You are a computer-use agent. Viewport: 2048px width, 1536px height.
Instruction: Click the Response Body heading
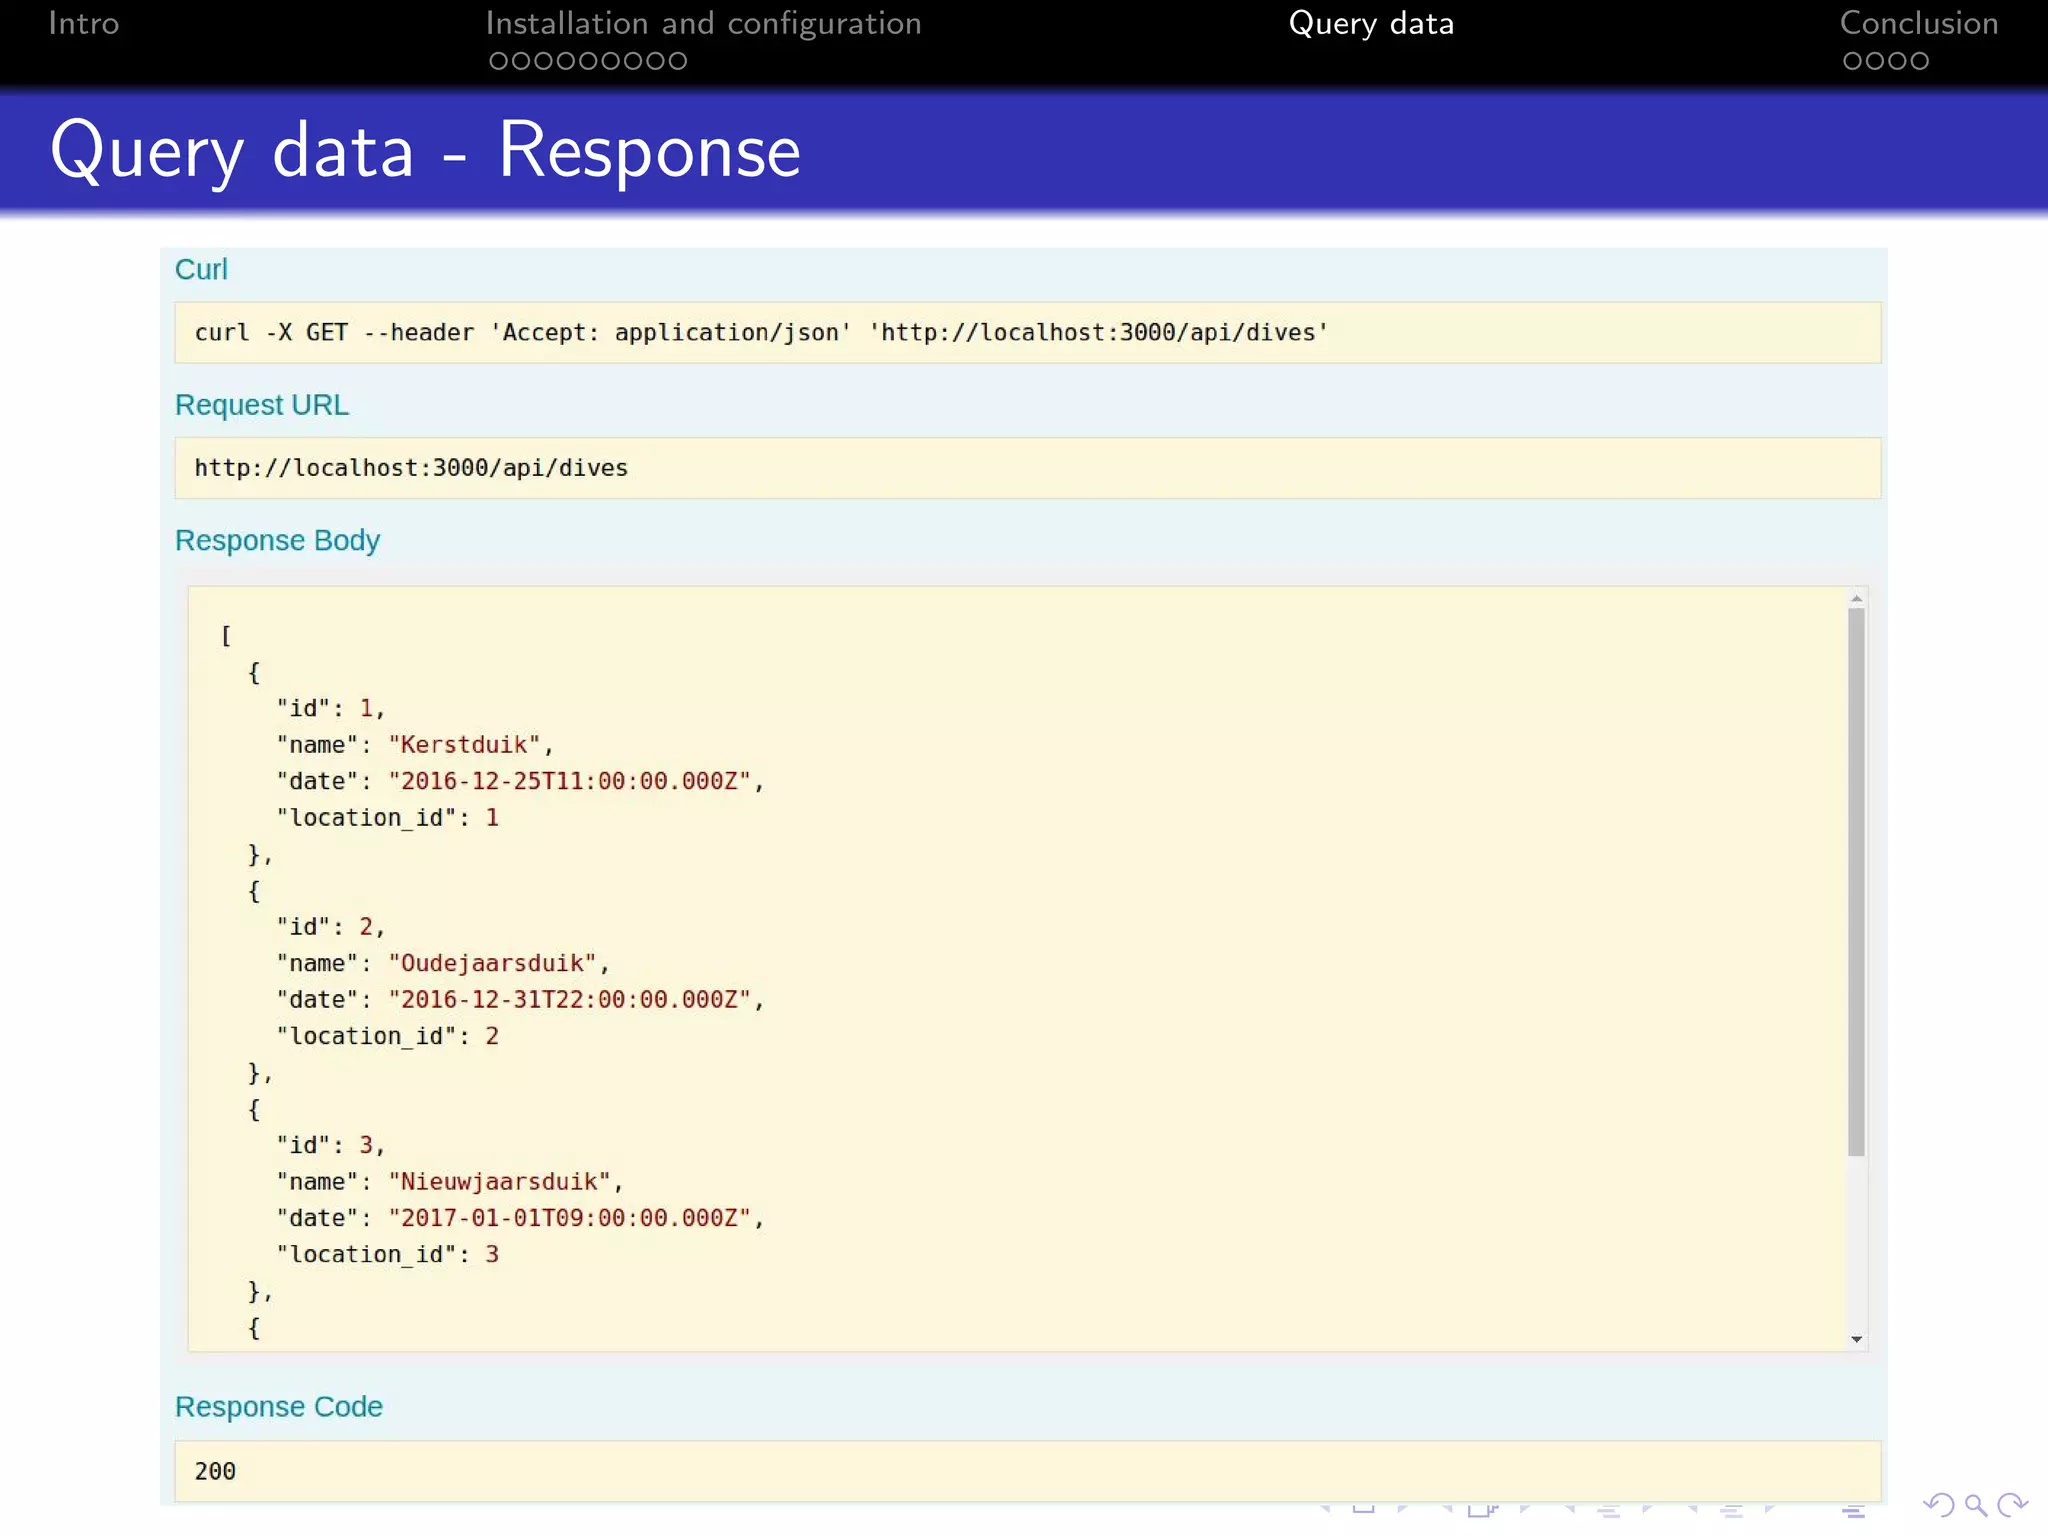coord(277,540)
